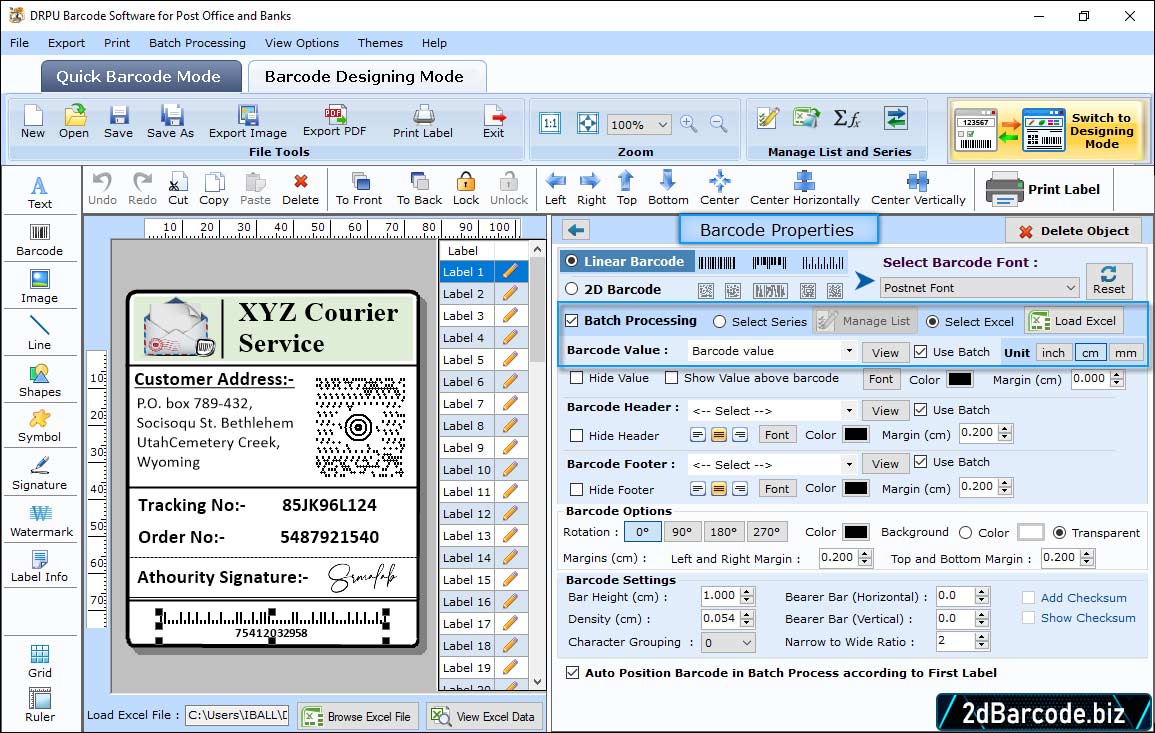Increase the Density stepper value
Screen dimensions: 1155x733
(748, 614)
